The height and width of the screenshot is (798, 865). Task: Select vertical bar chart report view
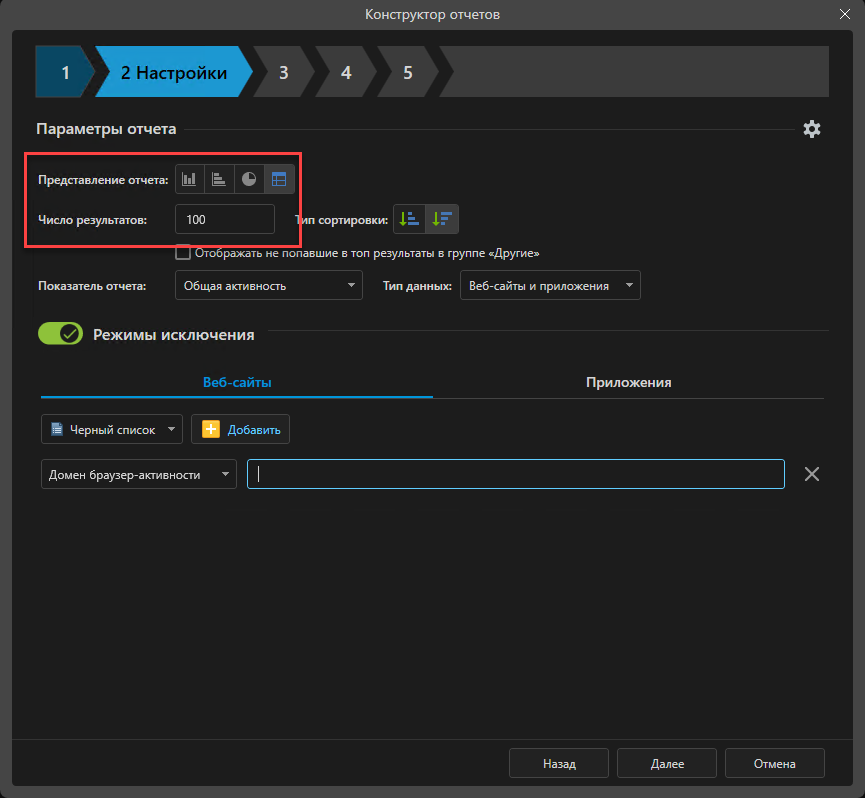pyautogui.click(x=190, y=179)
